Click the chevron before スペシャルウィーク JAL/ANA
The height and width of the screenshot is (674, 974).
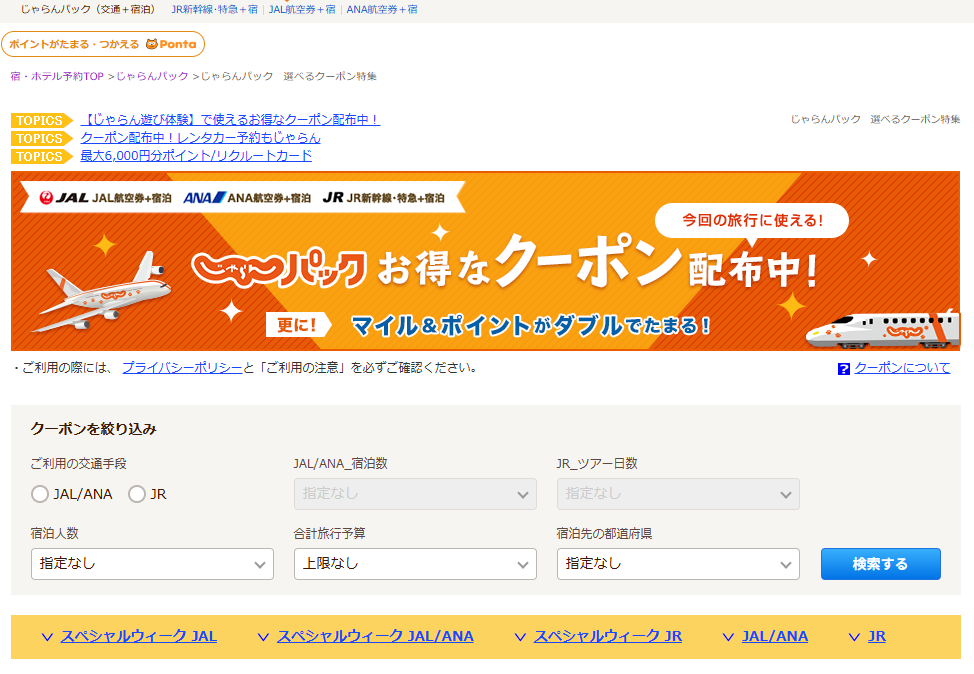(263, 637)
